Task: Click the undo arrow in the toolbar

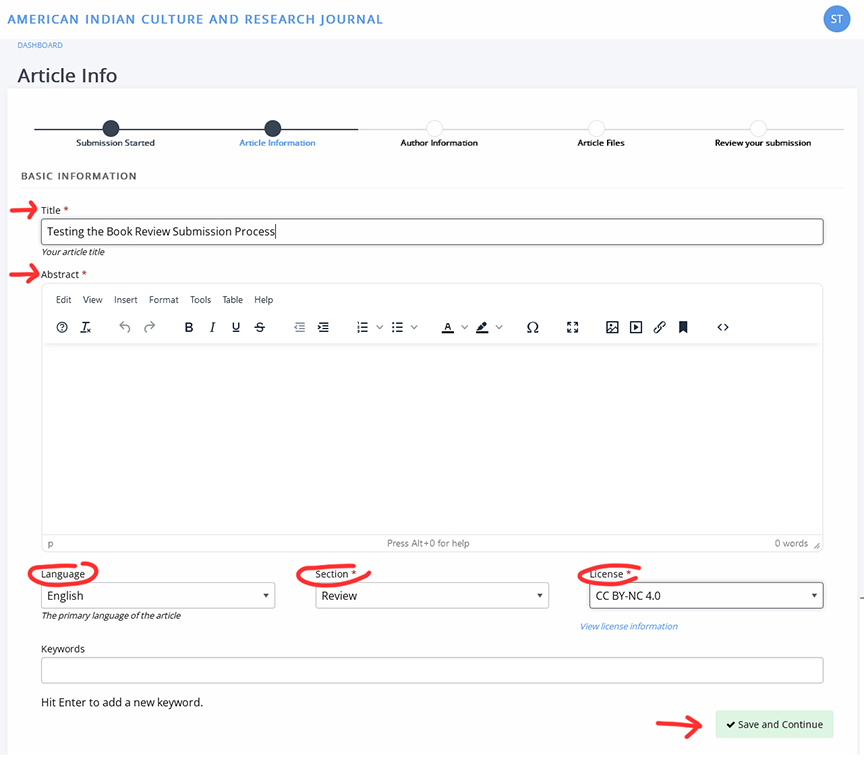Action: pyautogui.click(x=125, y=327)
